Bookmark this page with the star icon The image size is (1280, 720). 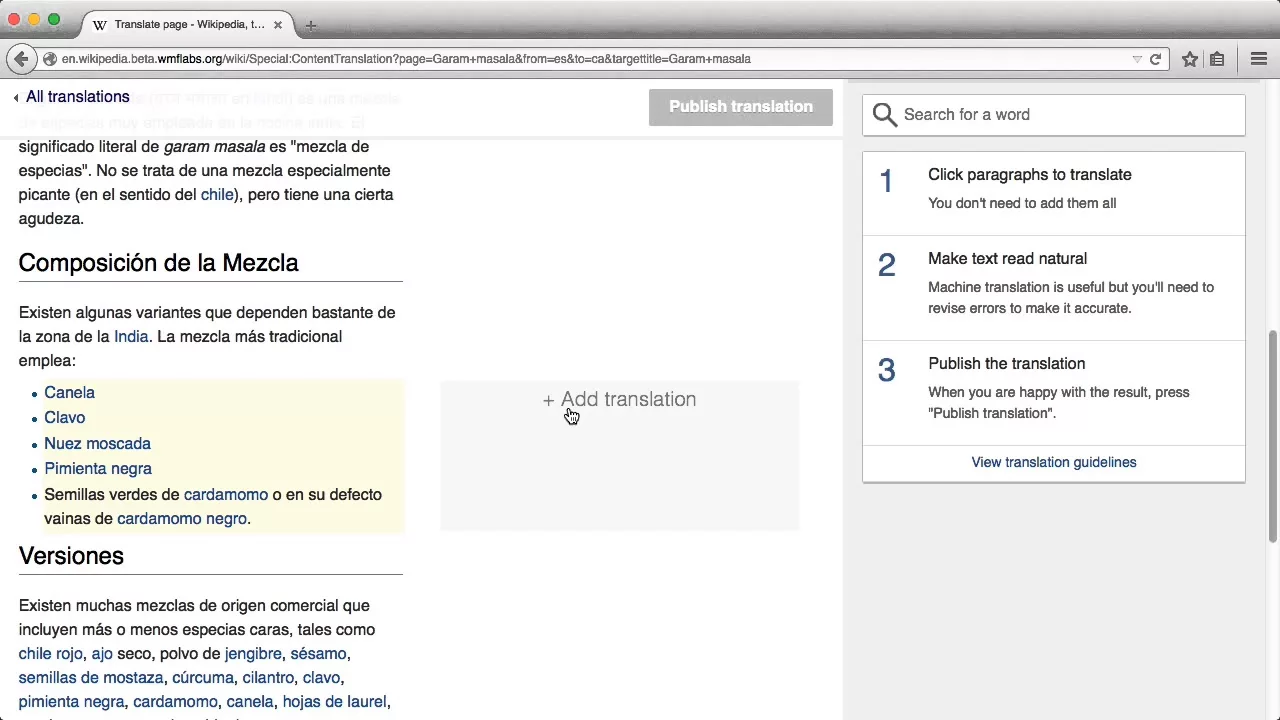point(1190,59)
